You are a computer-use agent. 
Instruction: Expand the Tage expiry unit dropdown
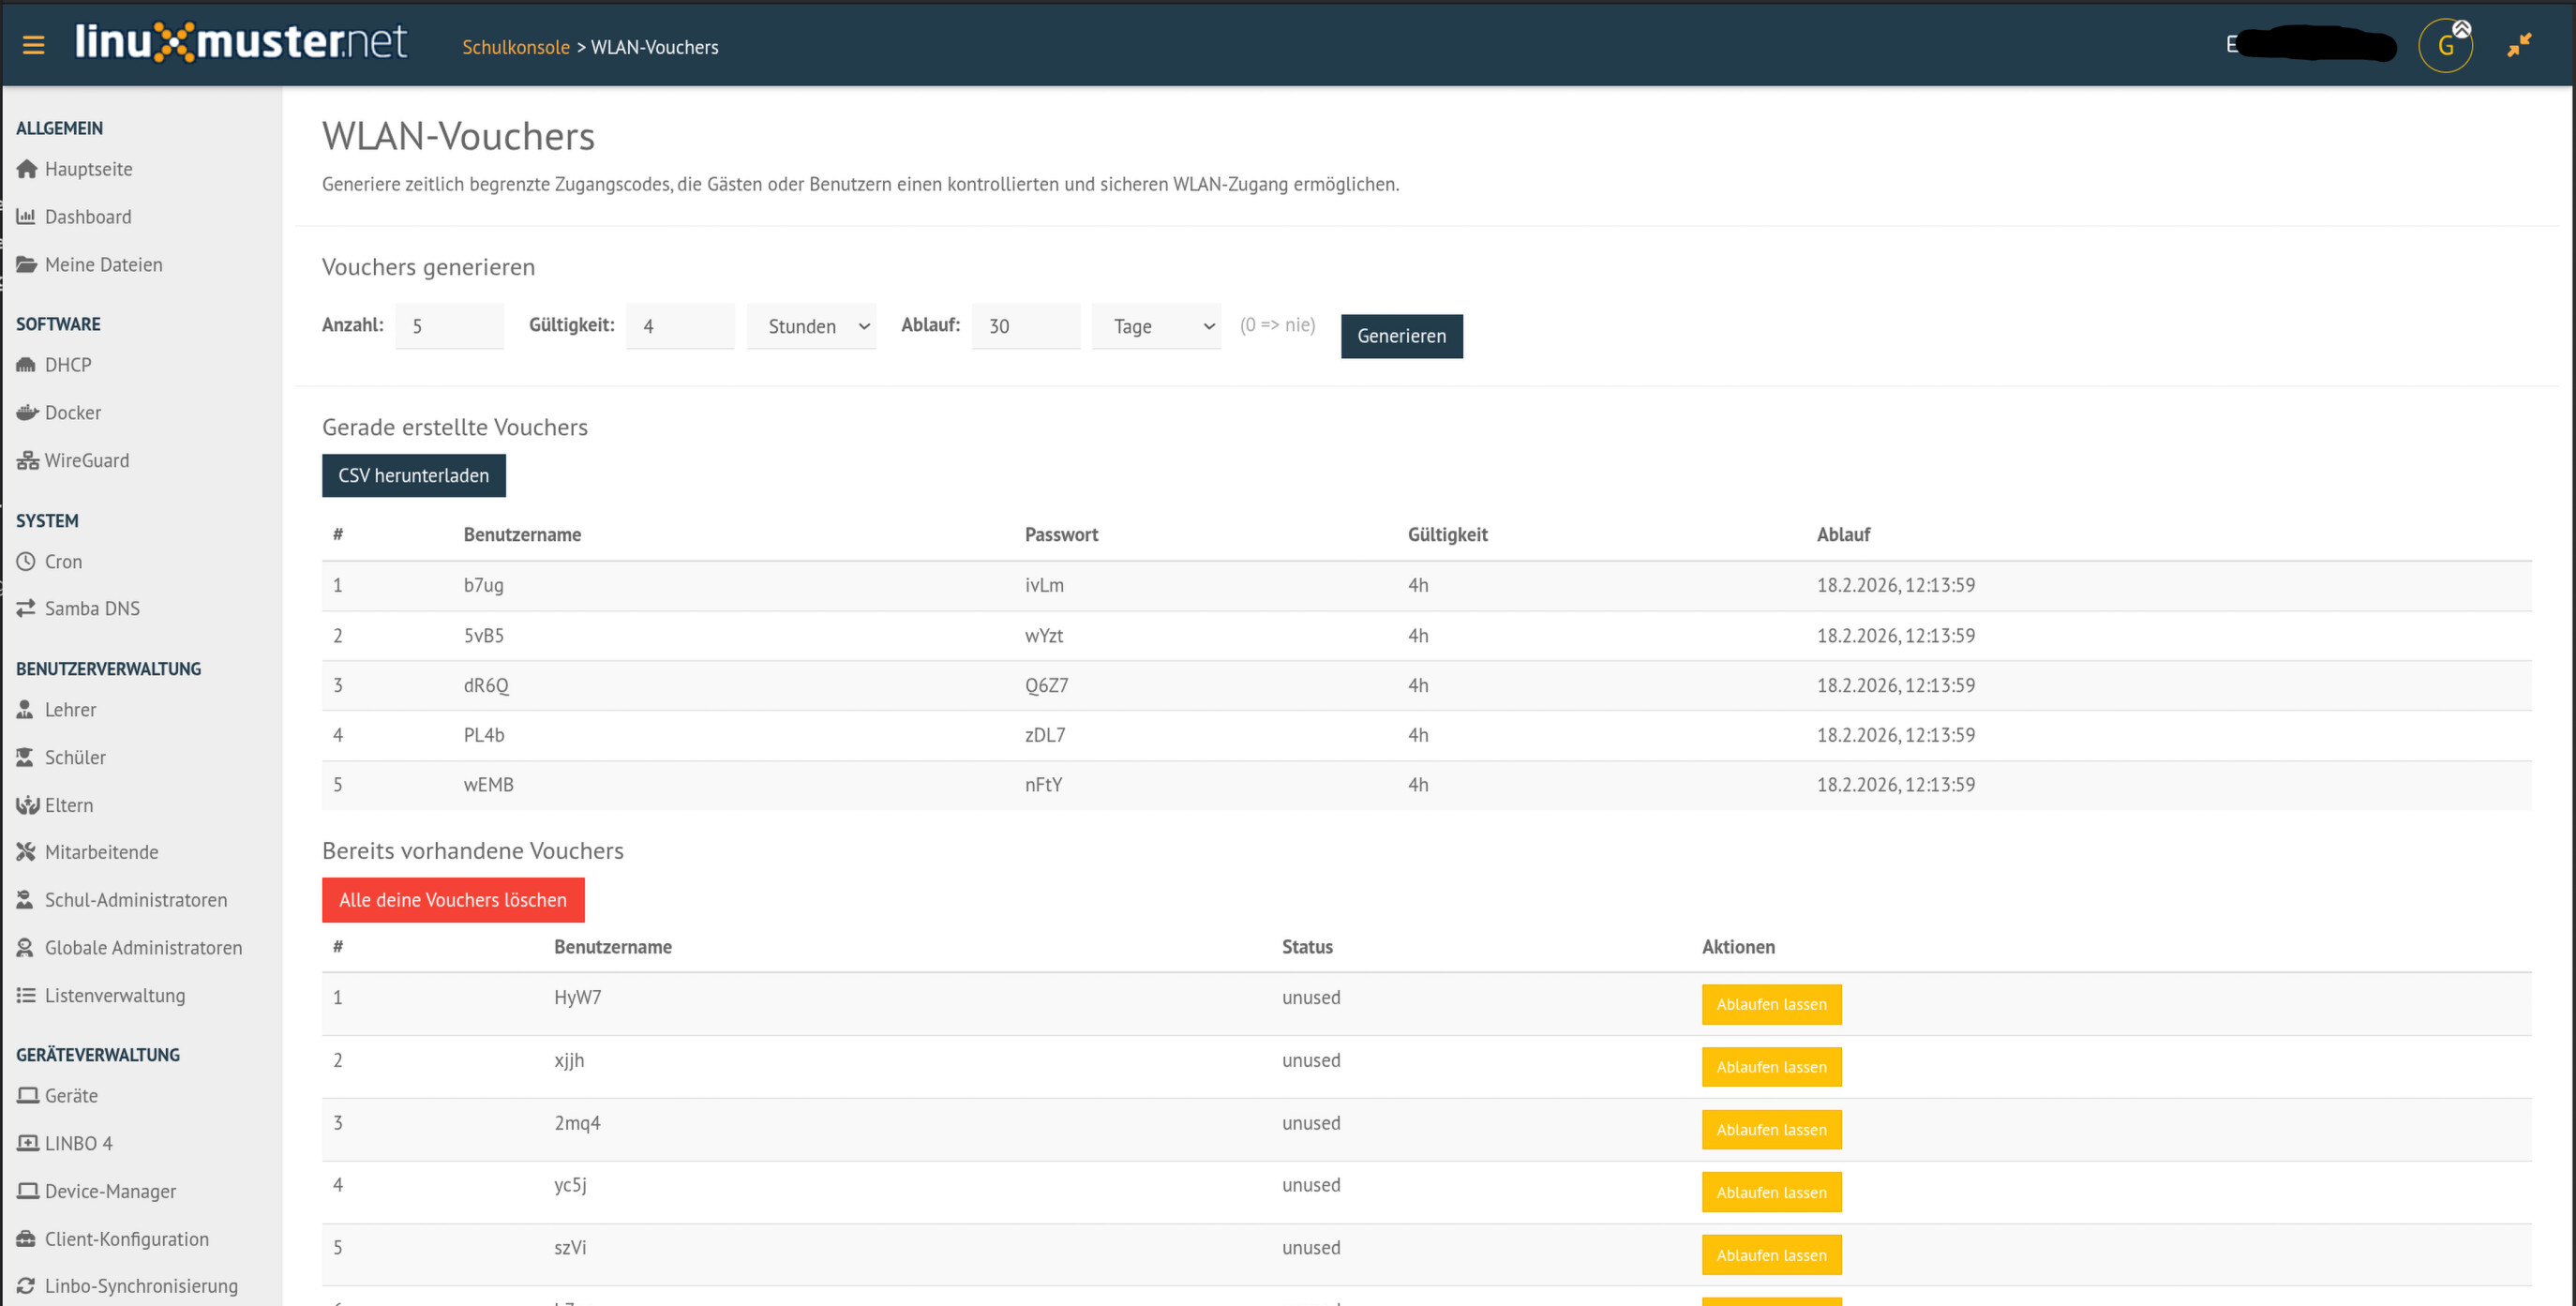(1156, 326)
